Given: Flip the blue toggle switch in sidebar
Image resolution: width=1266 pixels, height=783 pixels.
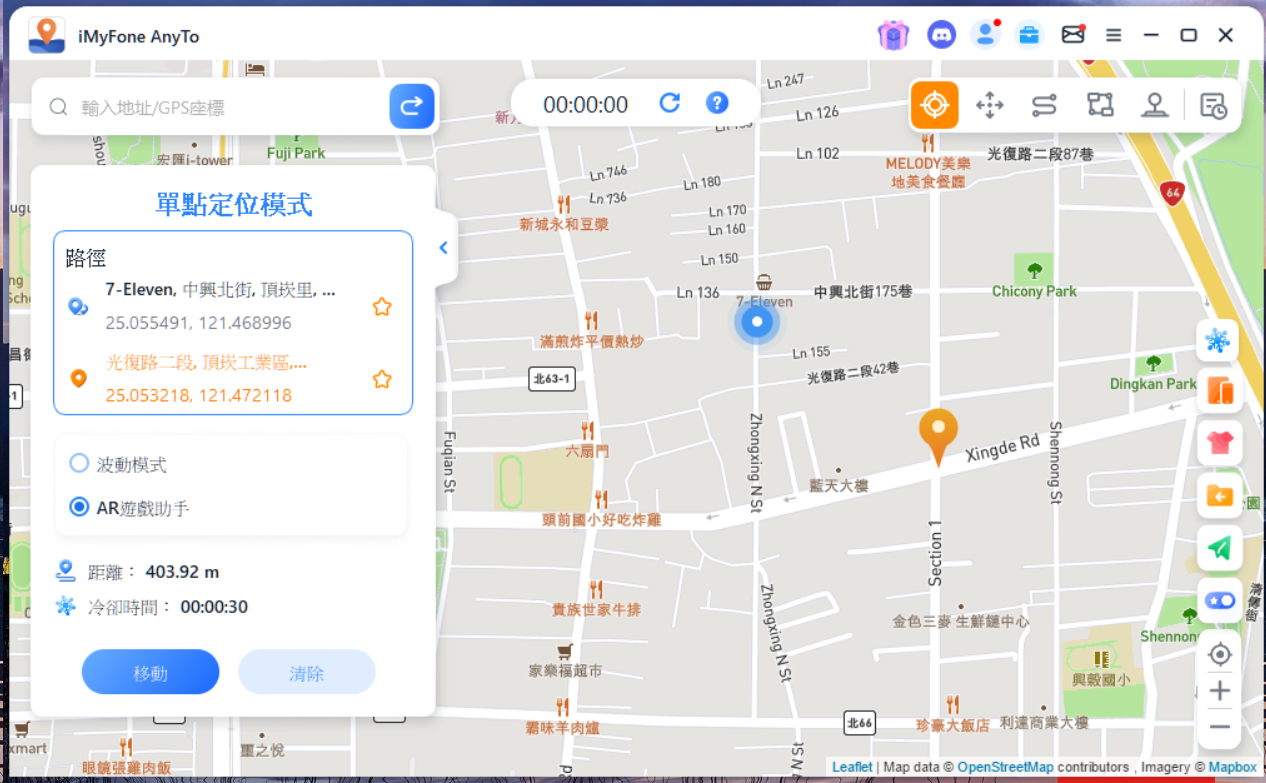Looking at the screenshot, I should coord(1219,600).
